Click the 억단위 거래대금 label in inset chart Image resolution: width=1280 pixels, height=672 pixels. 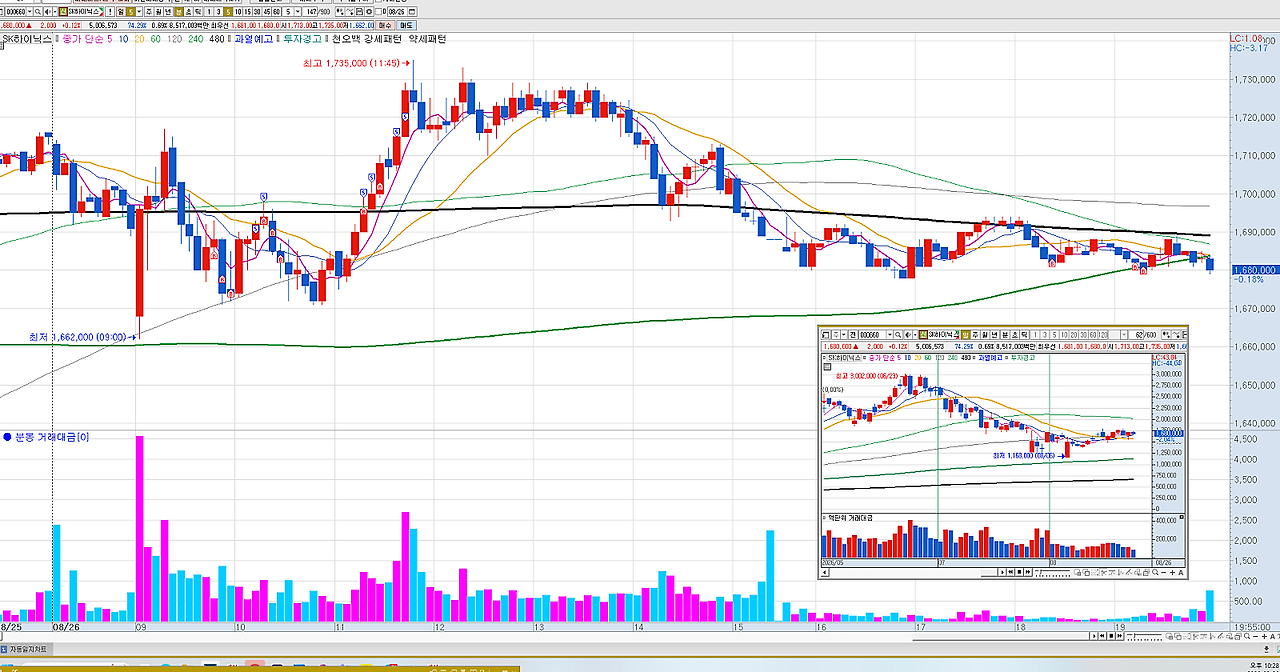tap(848, 518)
